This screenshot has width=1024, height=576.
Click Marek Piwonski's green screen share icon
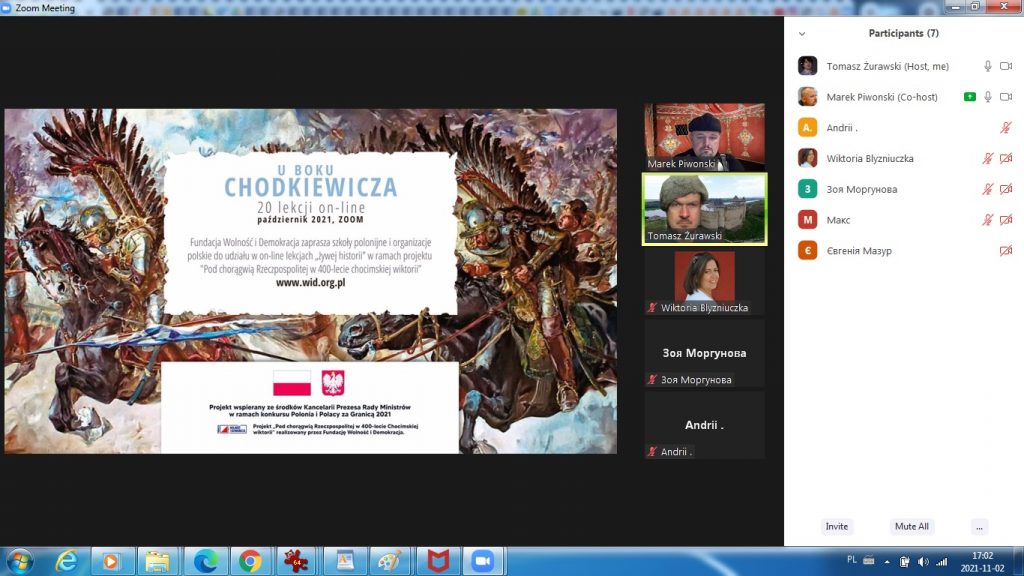tap(969, 97)
